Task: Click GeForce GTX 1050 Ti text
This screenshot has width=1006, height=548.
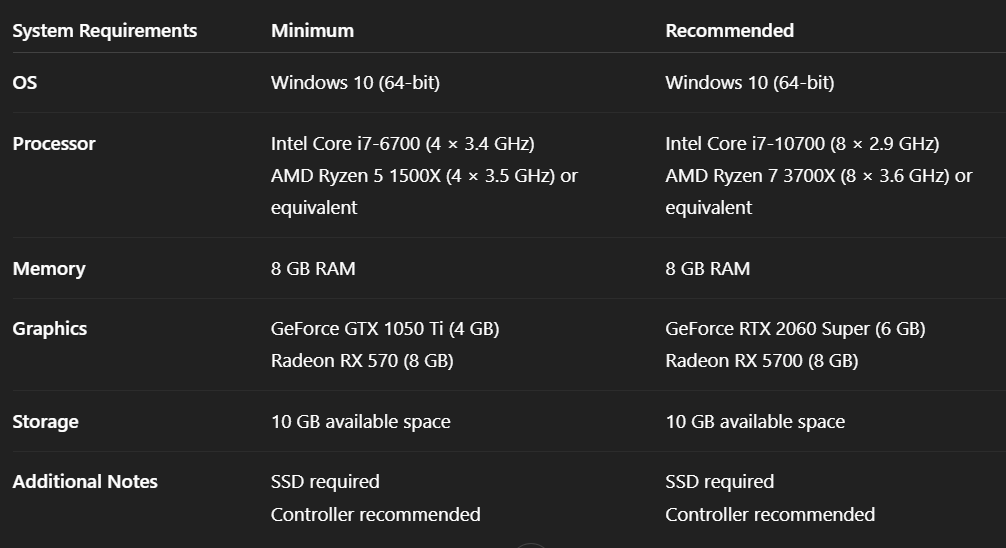Action: click(385, 329)
